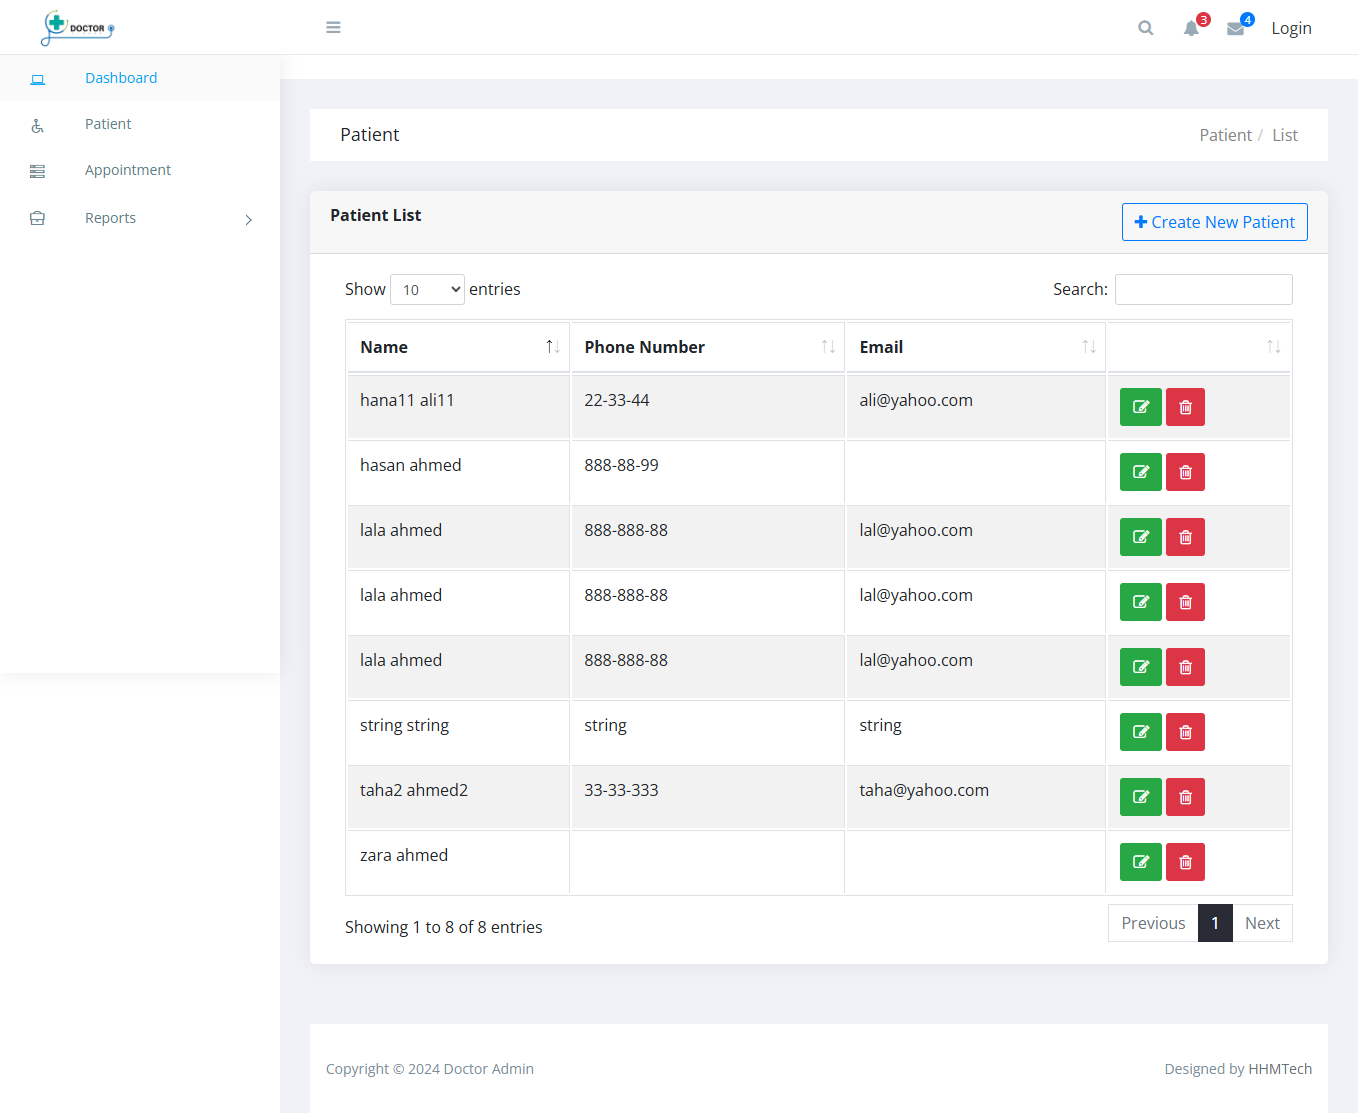Open the Appointment section
Screen dimensions: 1358x1113
(128, 169)
